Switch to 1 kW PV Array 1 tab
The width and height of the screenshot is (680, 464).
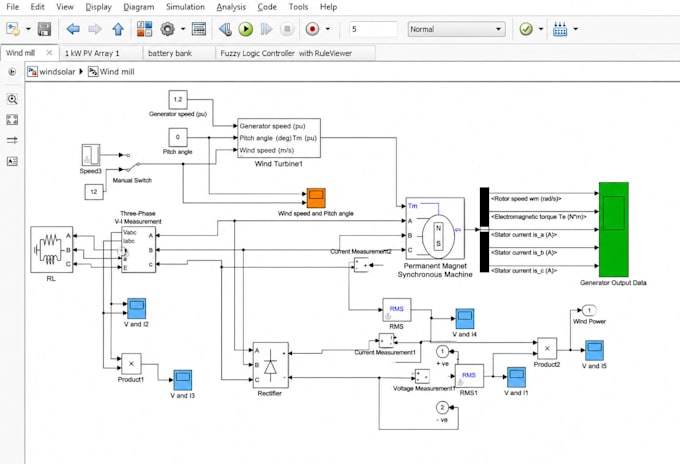tap(92, 53)
